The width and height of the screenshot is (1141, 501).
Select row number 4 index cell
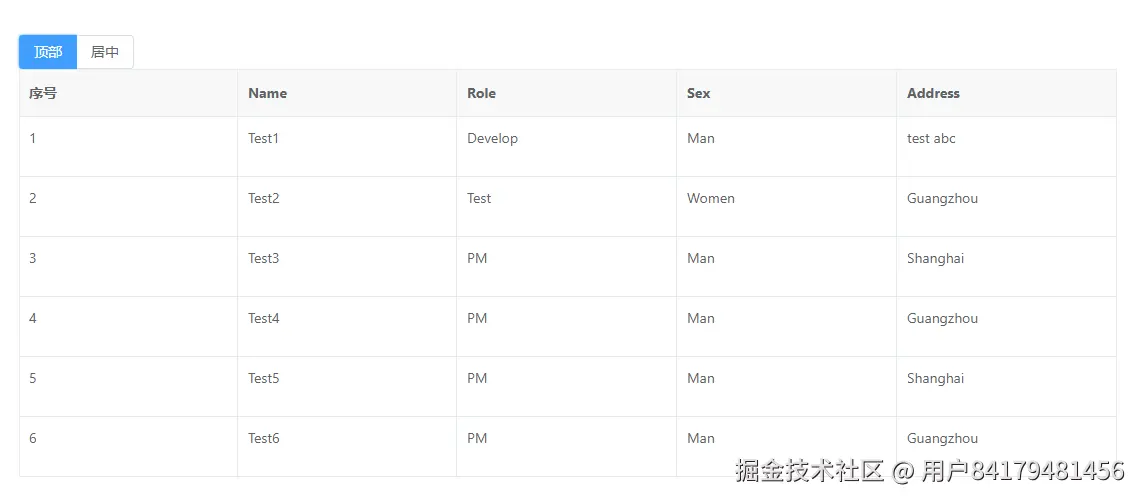coord(33,319)
